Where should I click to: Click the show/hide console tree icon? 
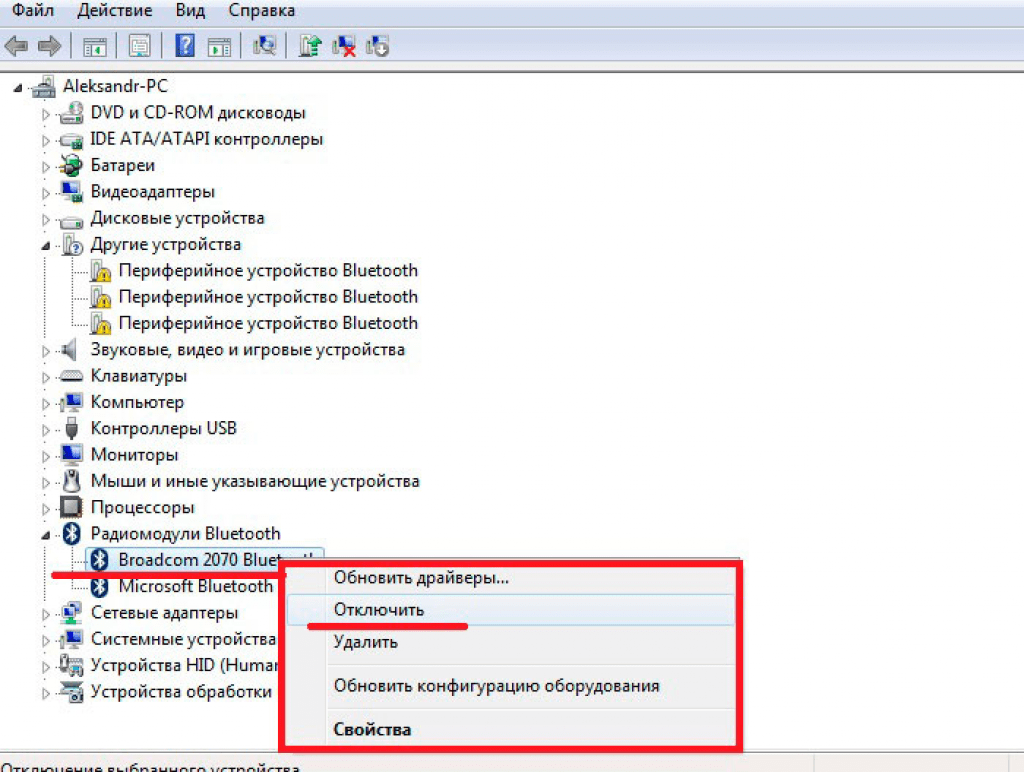(x=95, y=46)
